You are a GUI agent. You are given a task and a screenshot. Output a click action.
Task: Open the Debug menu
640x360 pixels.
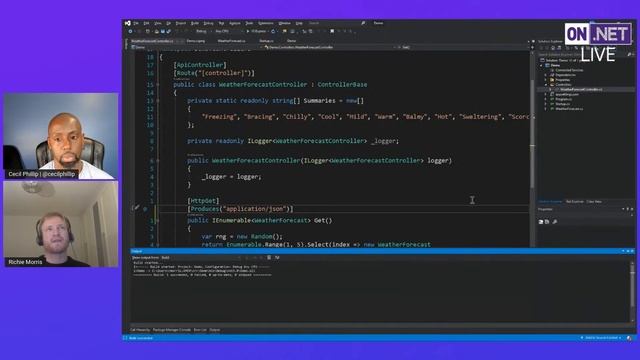click(208, 23)
